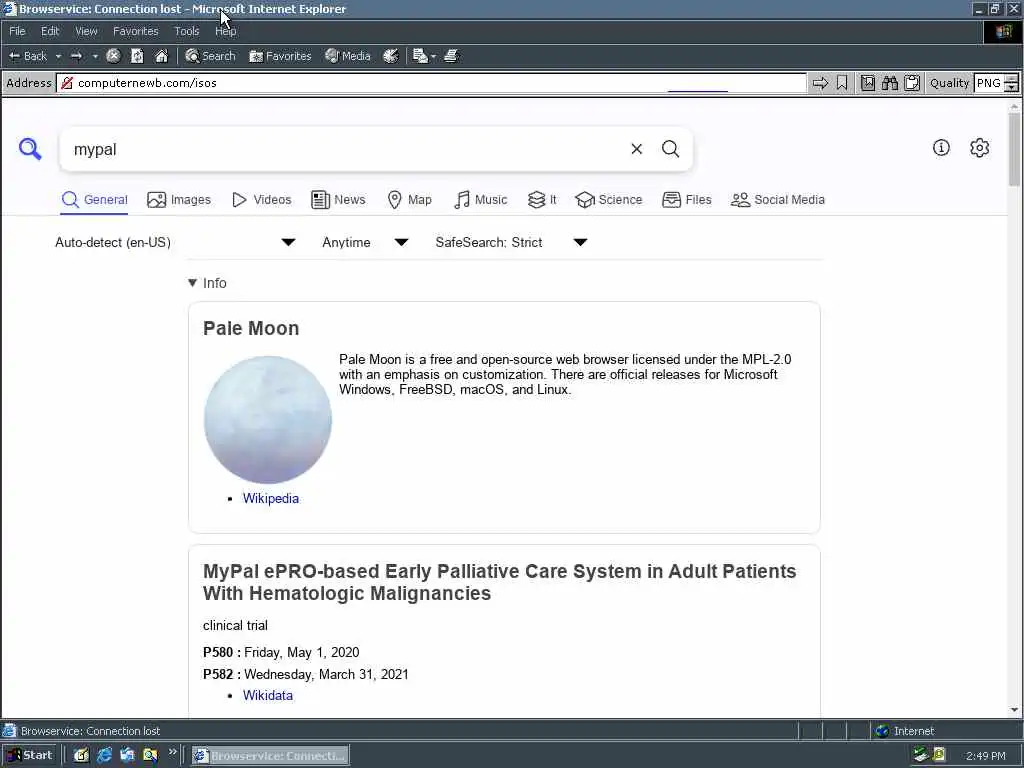The width and height of the screenshot is (1024, 768).
Task: Expand the quick launch chevron overflow
Action: point(172,752)
